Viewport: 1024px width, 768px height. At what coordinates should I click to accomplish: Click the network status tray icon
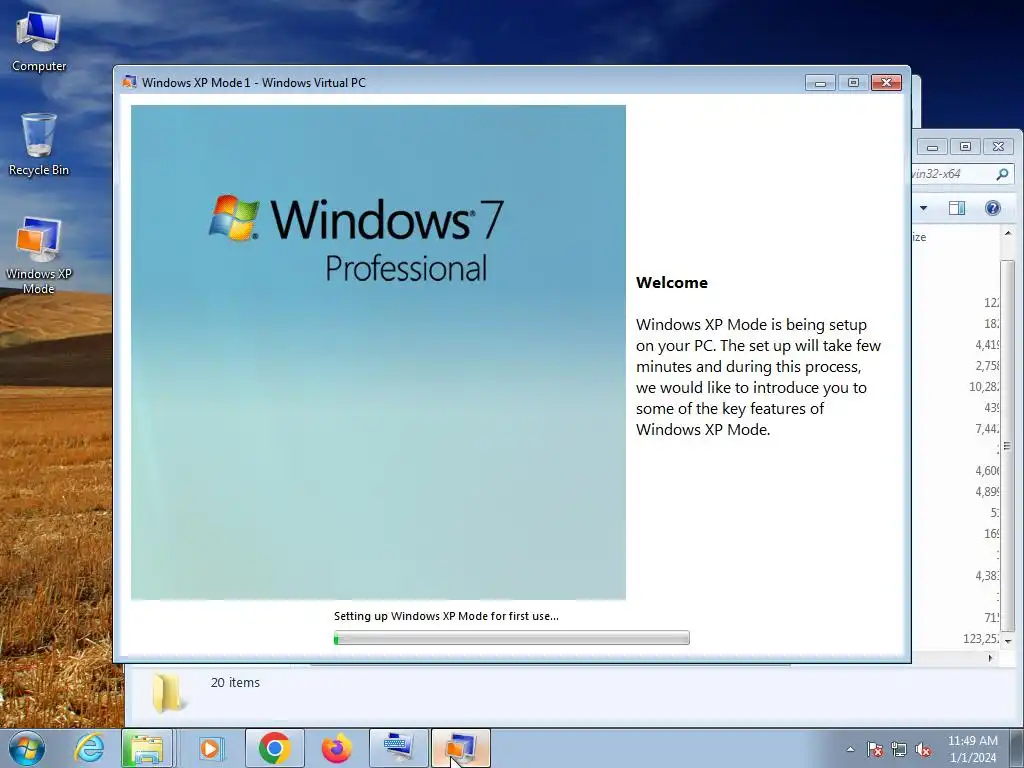(899, 749)
